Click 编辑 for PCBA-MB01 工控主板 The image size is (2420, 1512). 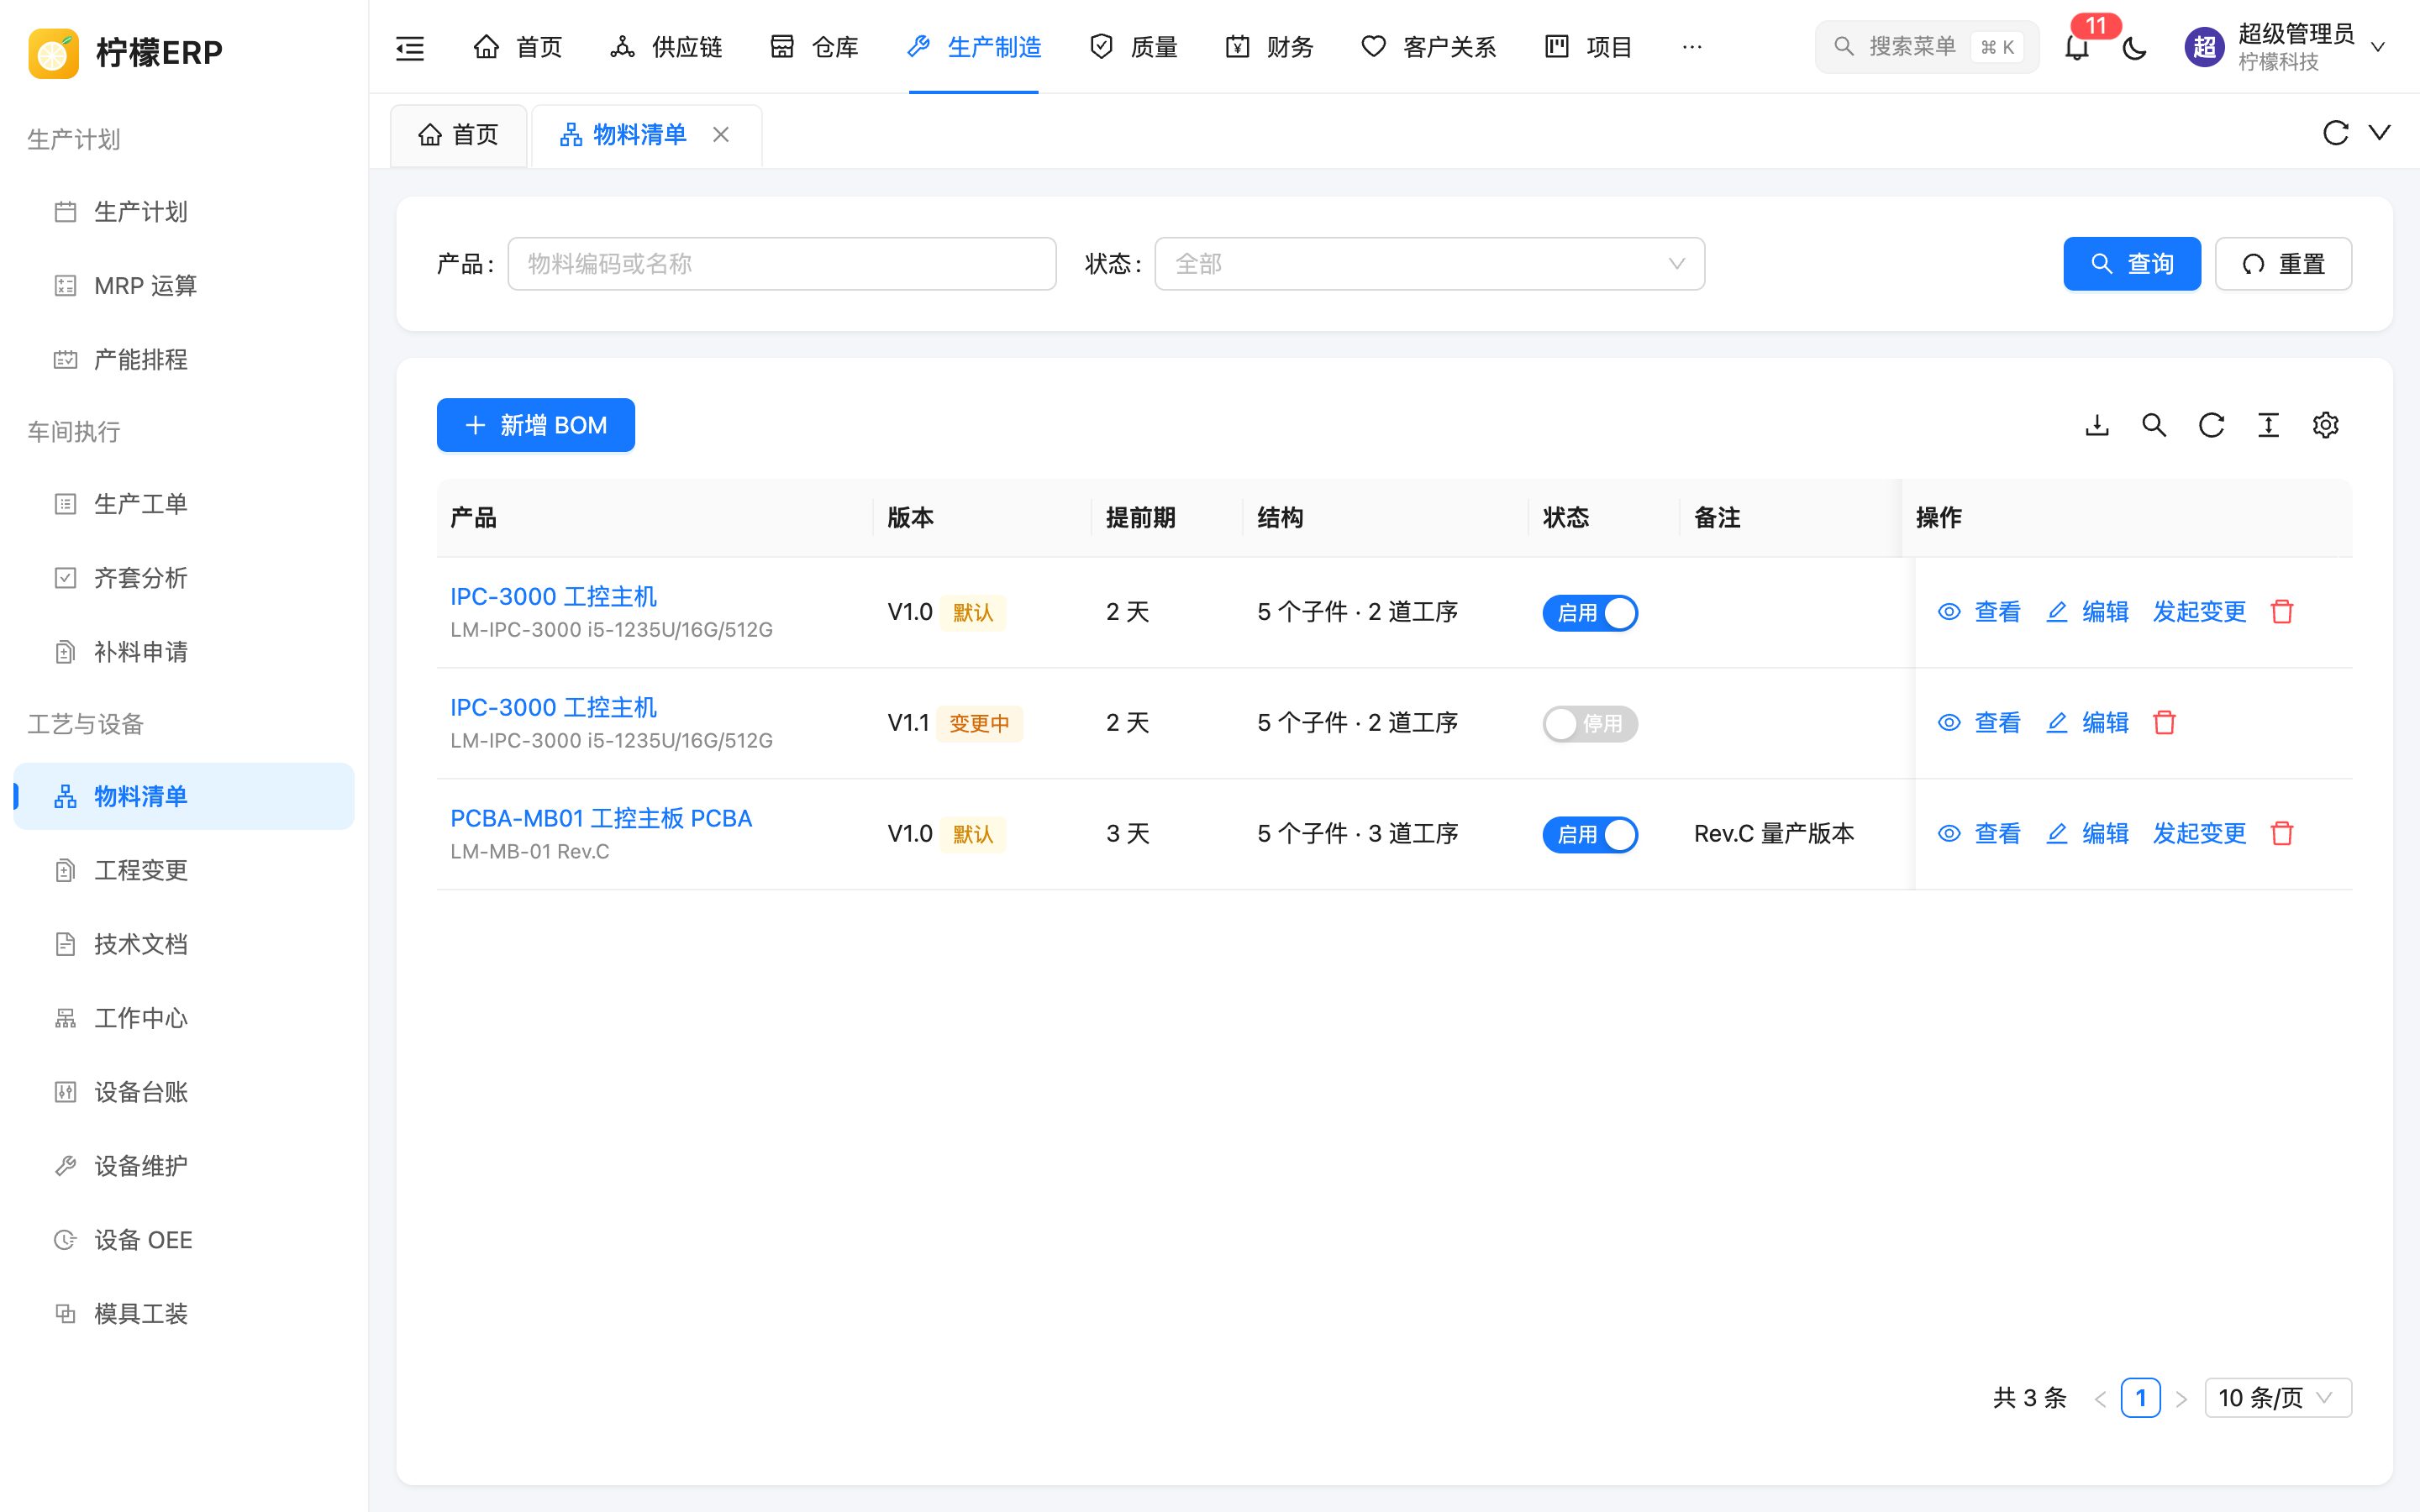(x=2087, y=833)
